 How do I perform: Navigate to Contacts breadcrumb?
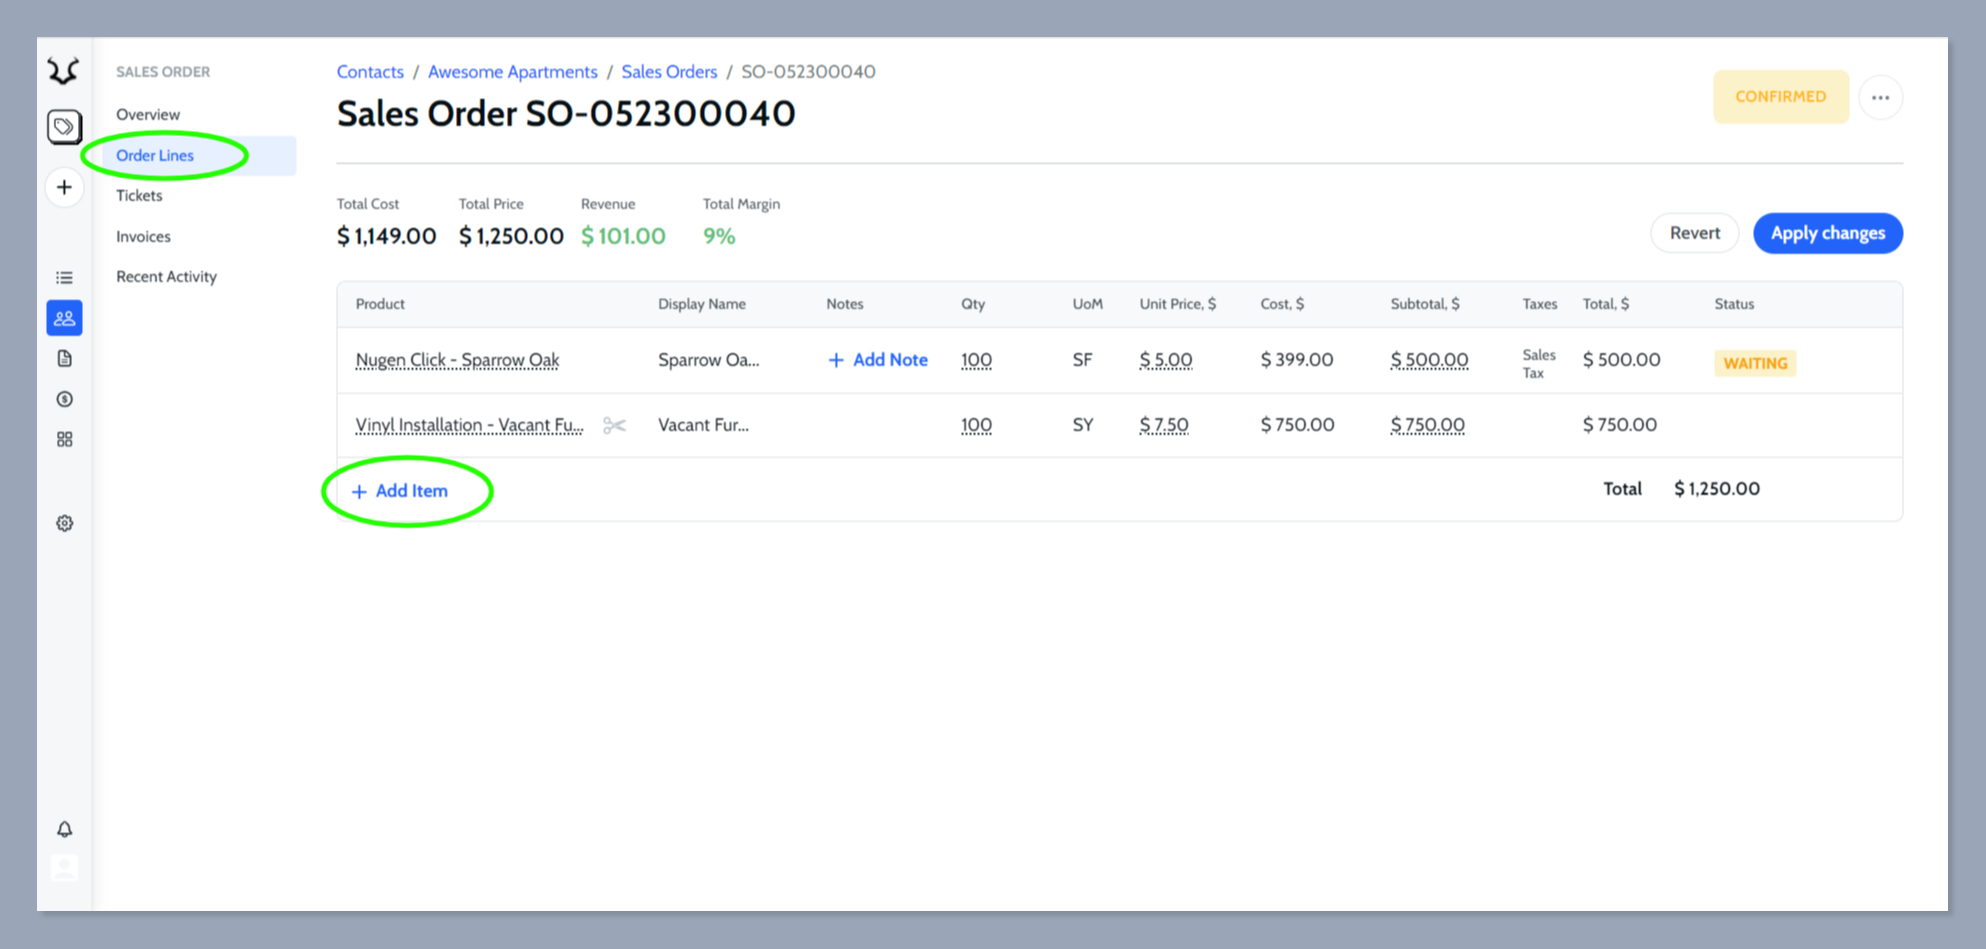370,72
